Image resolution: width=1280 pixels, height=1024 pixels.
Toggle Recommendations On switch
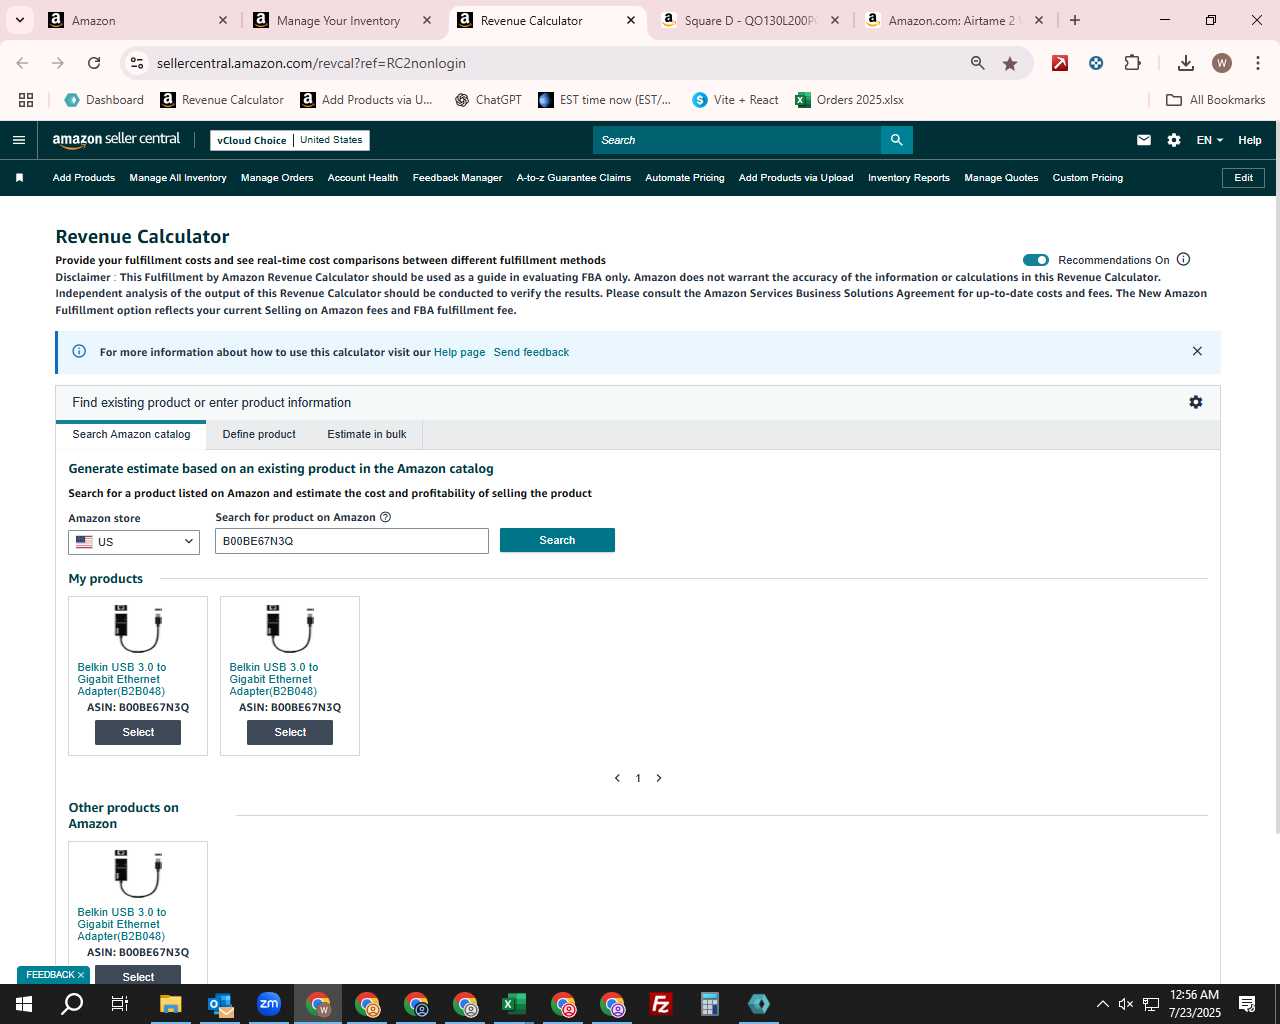click(x=1036, y=260)
